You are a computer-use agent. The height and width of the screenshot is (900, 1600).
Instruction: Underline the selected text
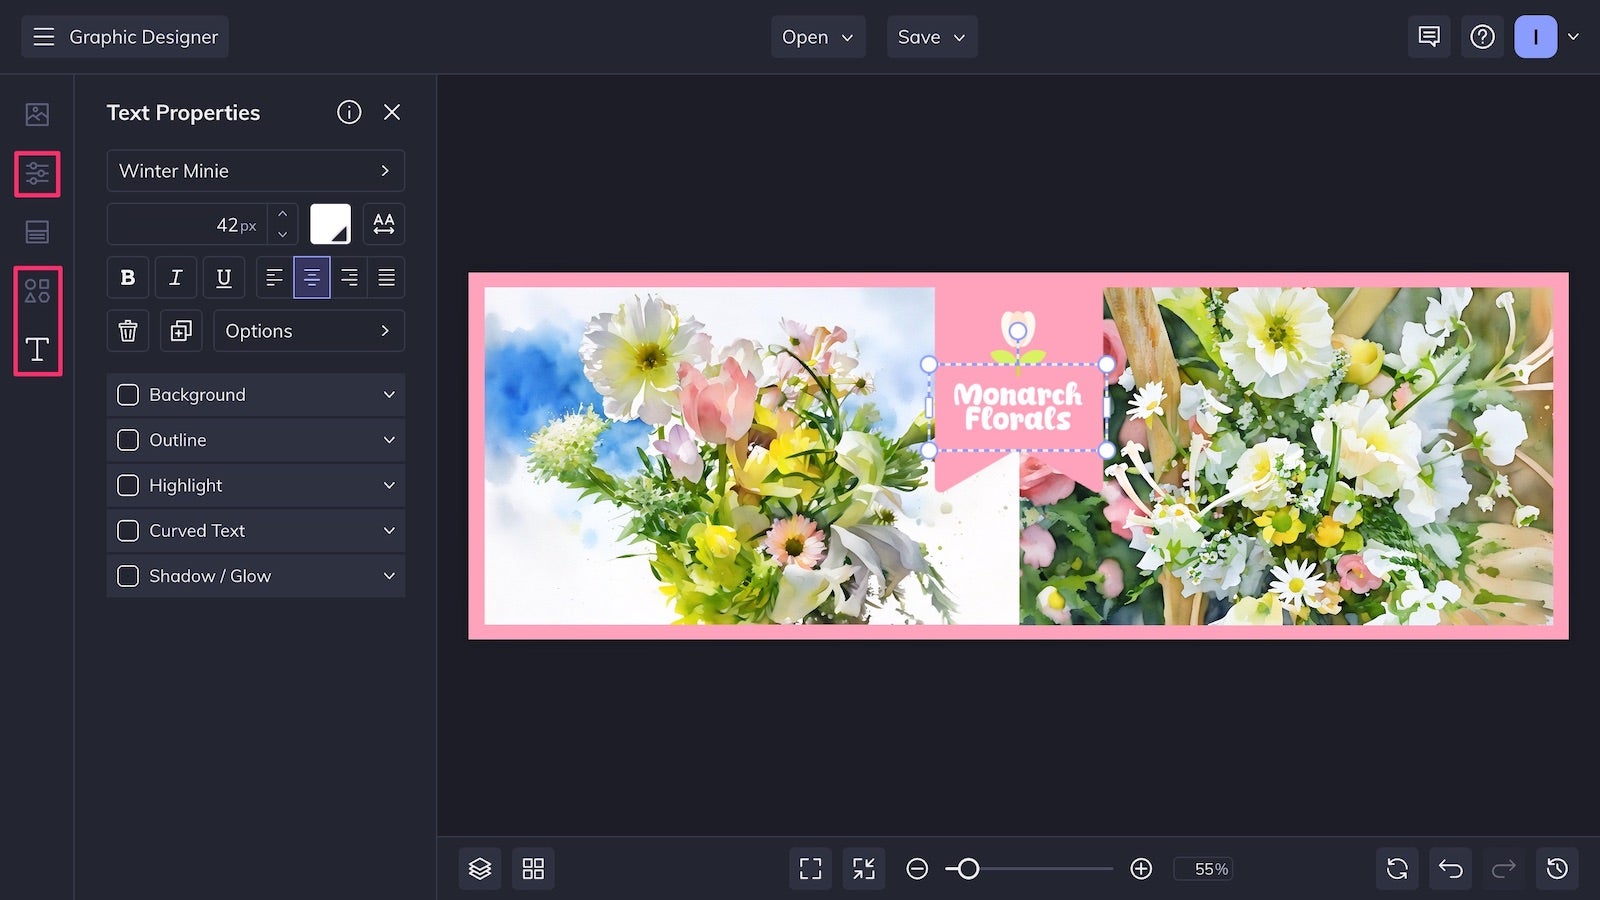click(x=224, y=277)
